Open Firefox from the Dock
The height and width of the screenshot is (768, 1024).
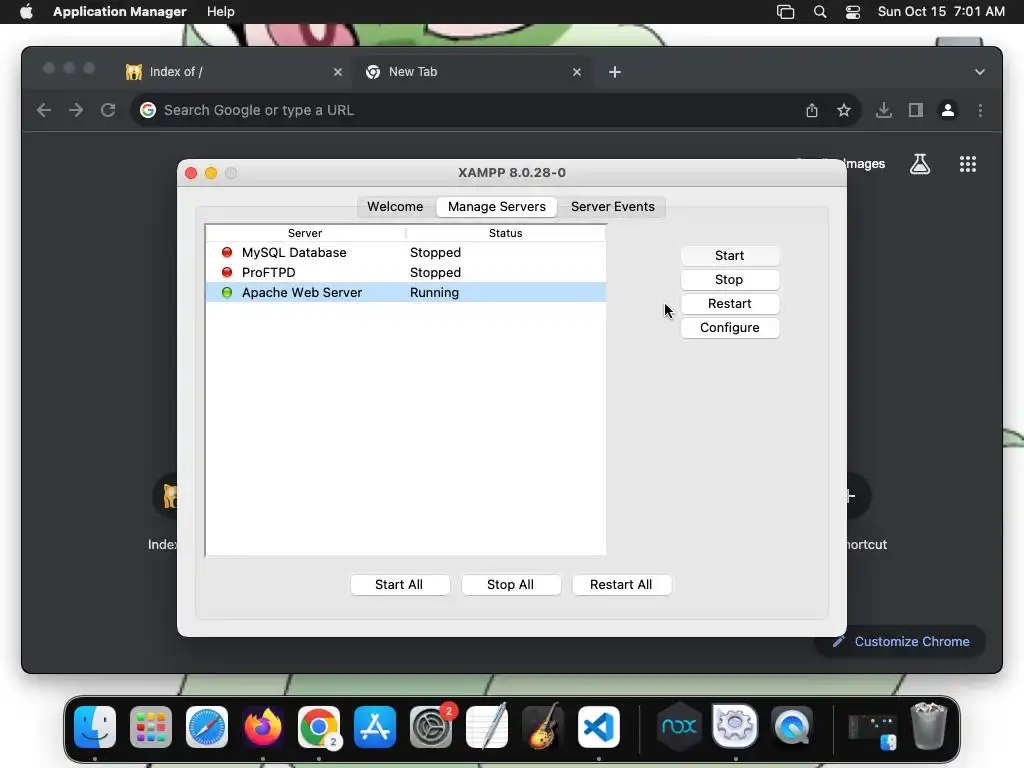point(263,727)
